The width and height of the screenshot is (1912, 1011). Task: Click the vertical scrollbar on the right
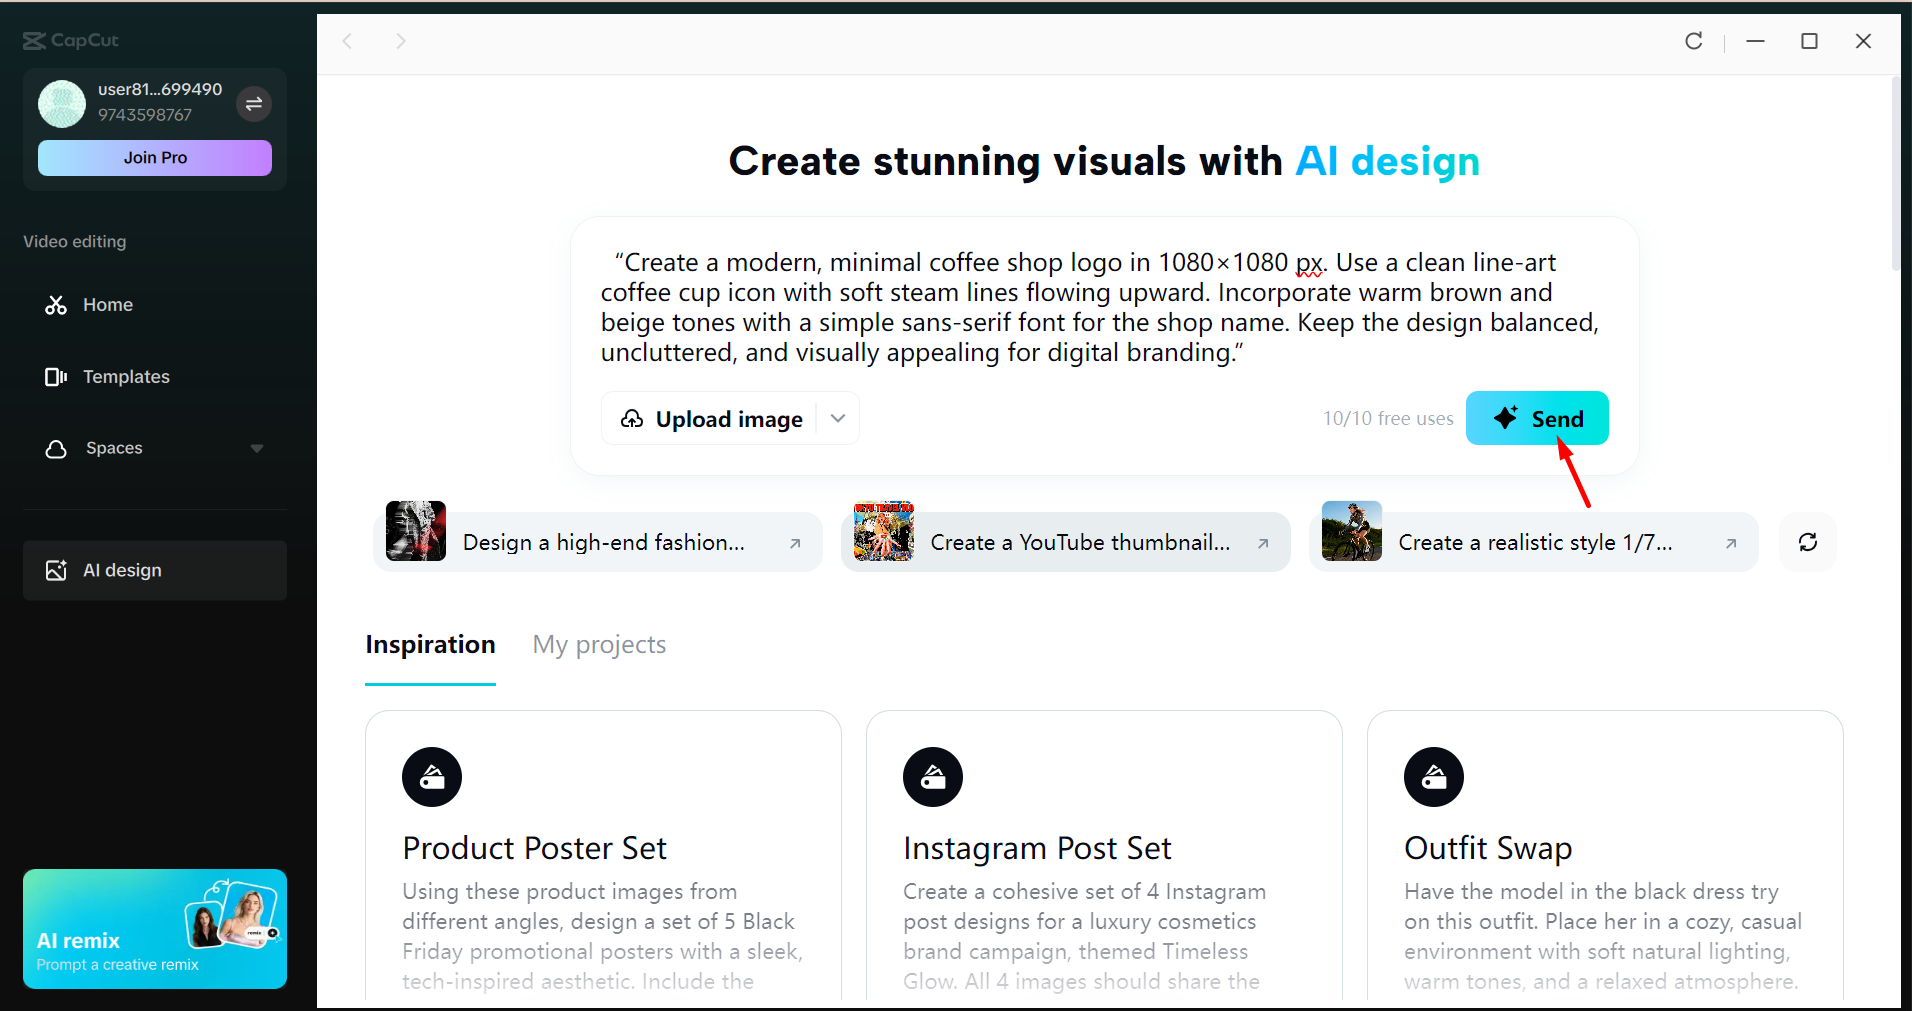(x=1895, y=172)
